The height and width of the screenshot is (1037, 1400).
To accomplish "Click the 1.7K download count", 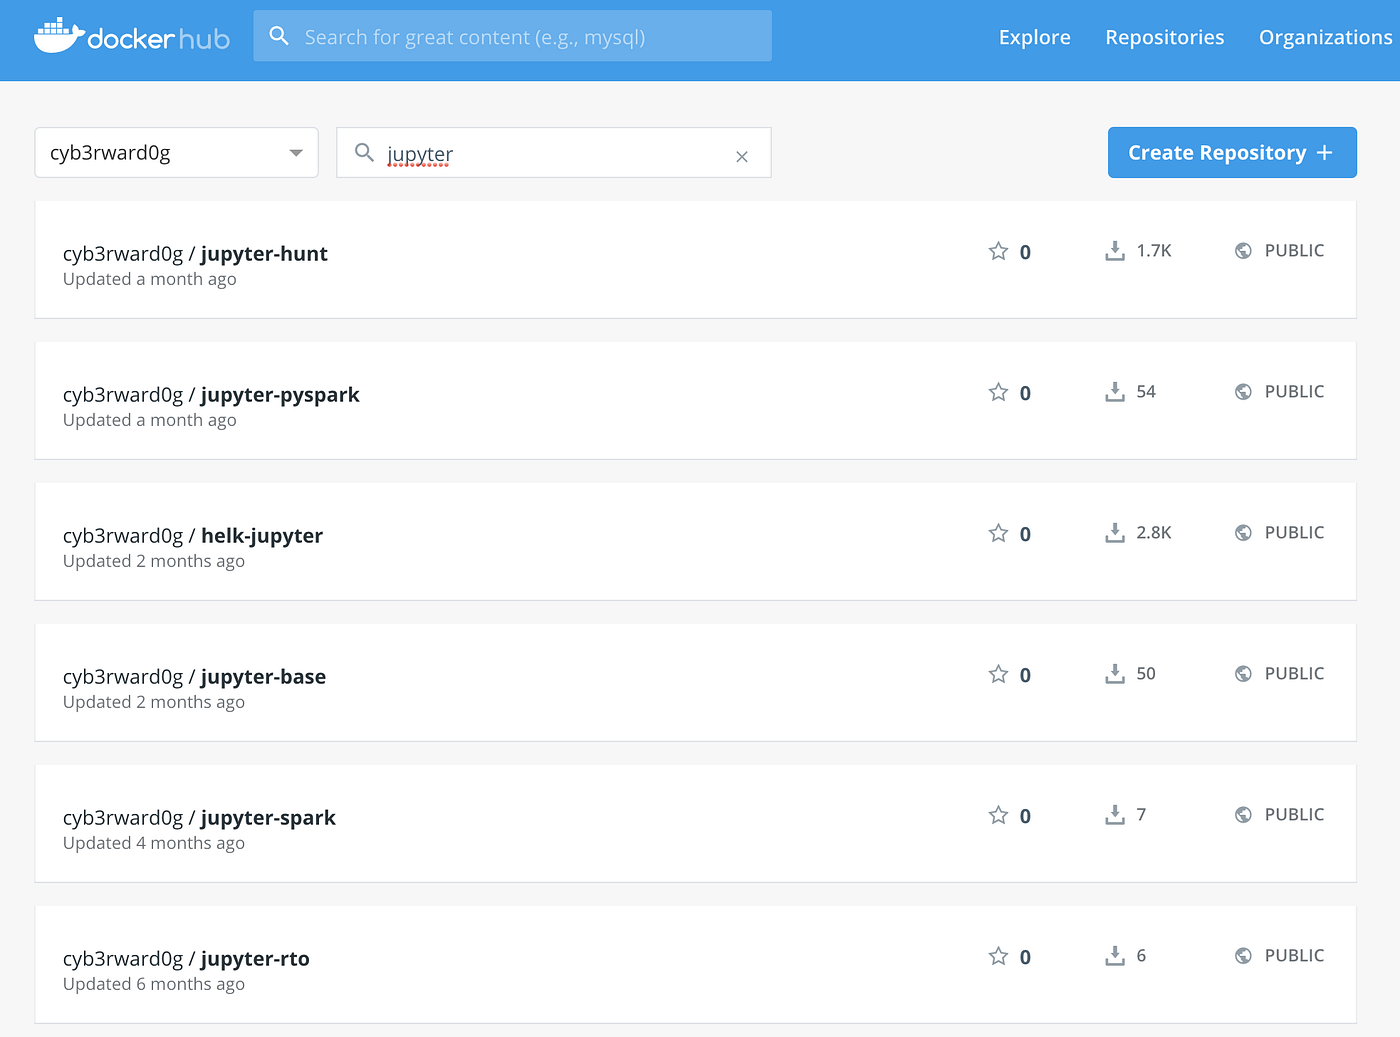I will pos(1154,251).
